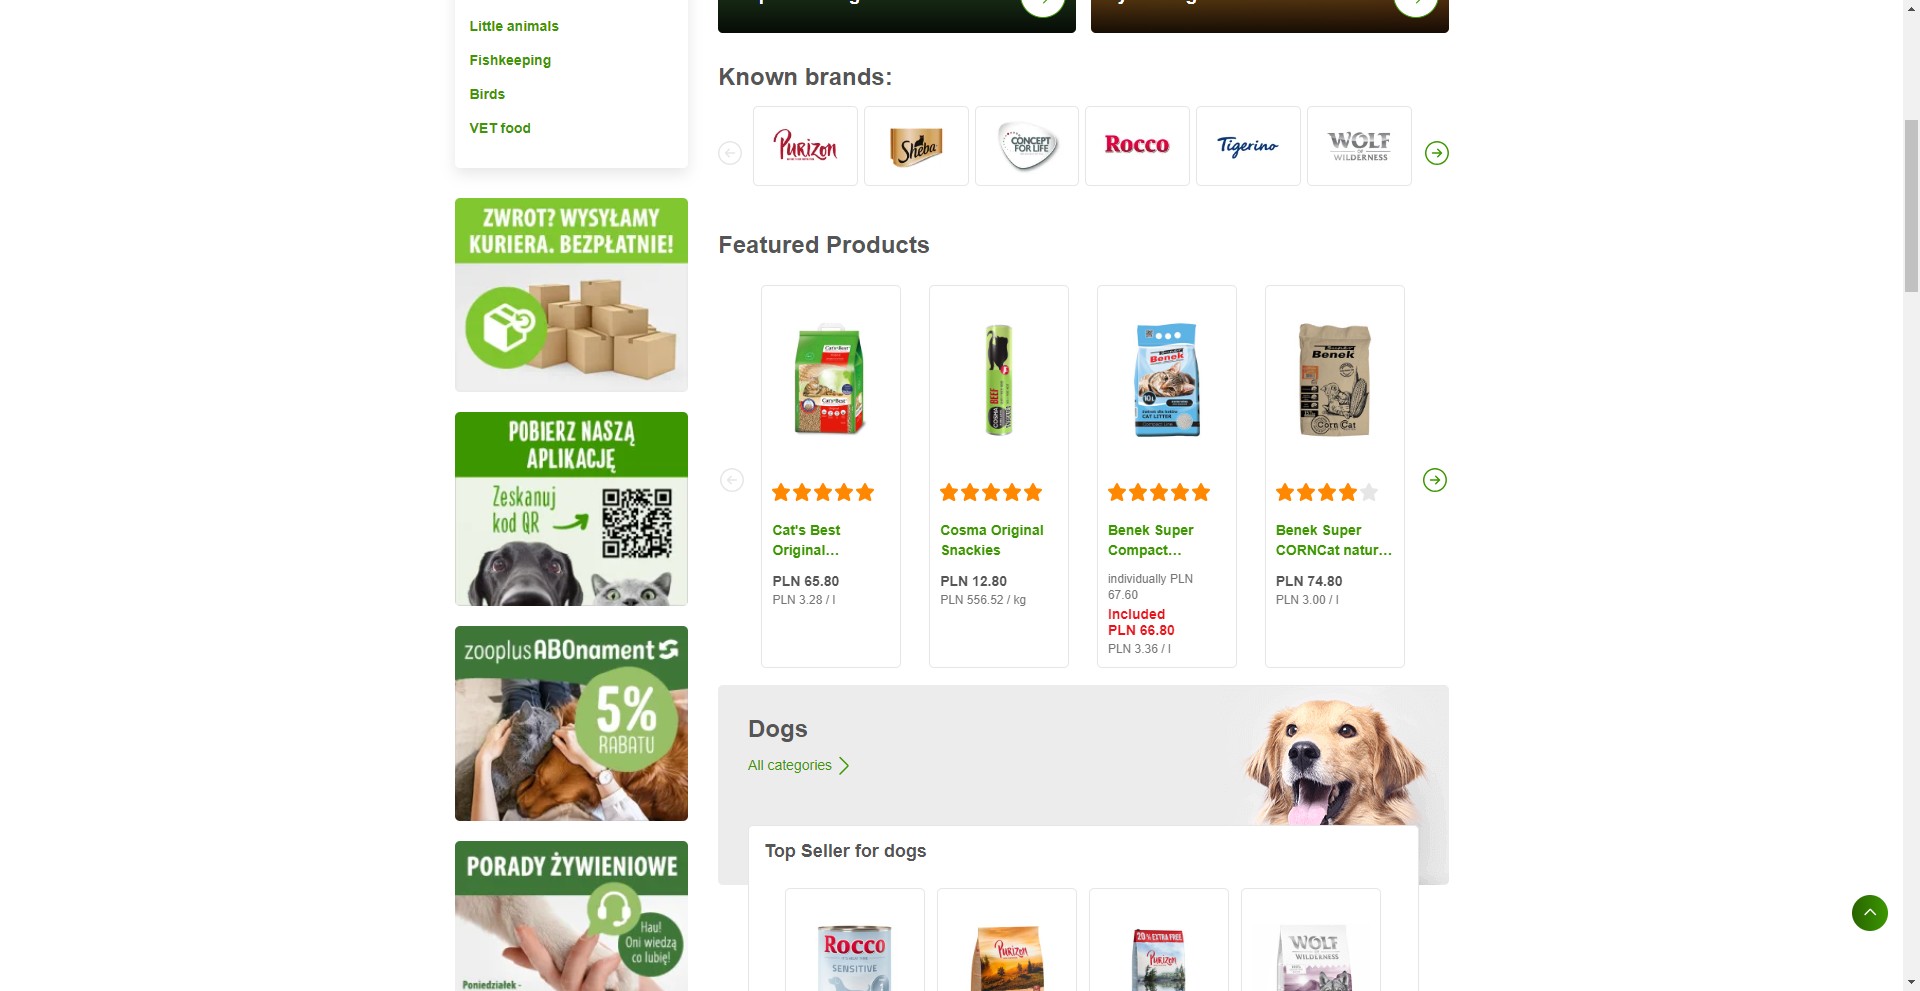Open the zooplus ABOnament 5% banner
This screenshot has height=991, width=1920.
(571, 723)
